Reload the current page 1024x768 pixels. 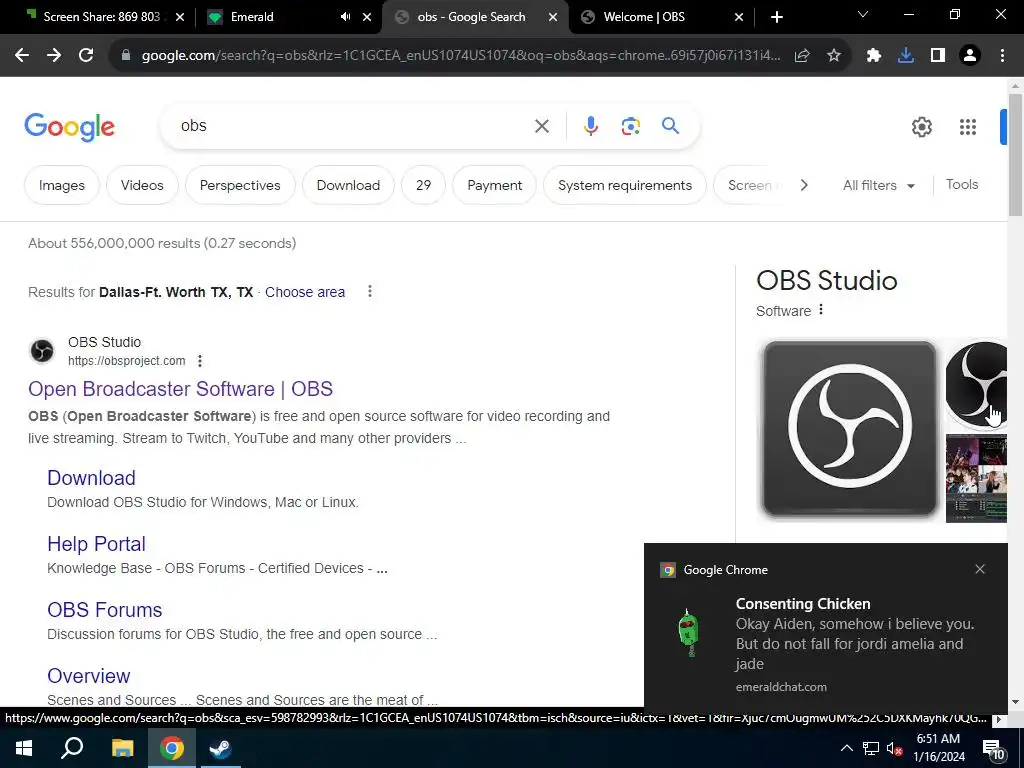coord(86,56)
